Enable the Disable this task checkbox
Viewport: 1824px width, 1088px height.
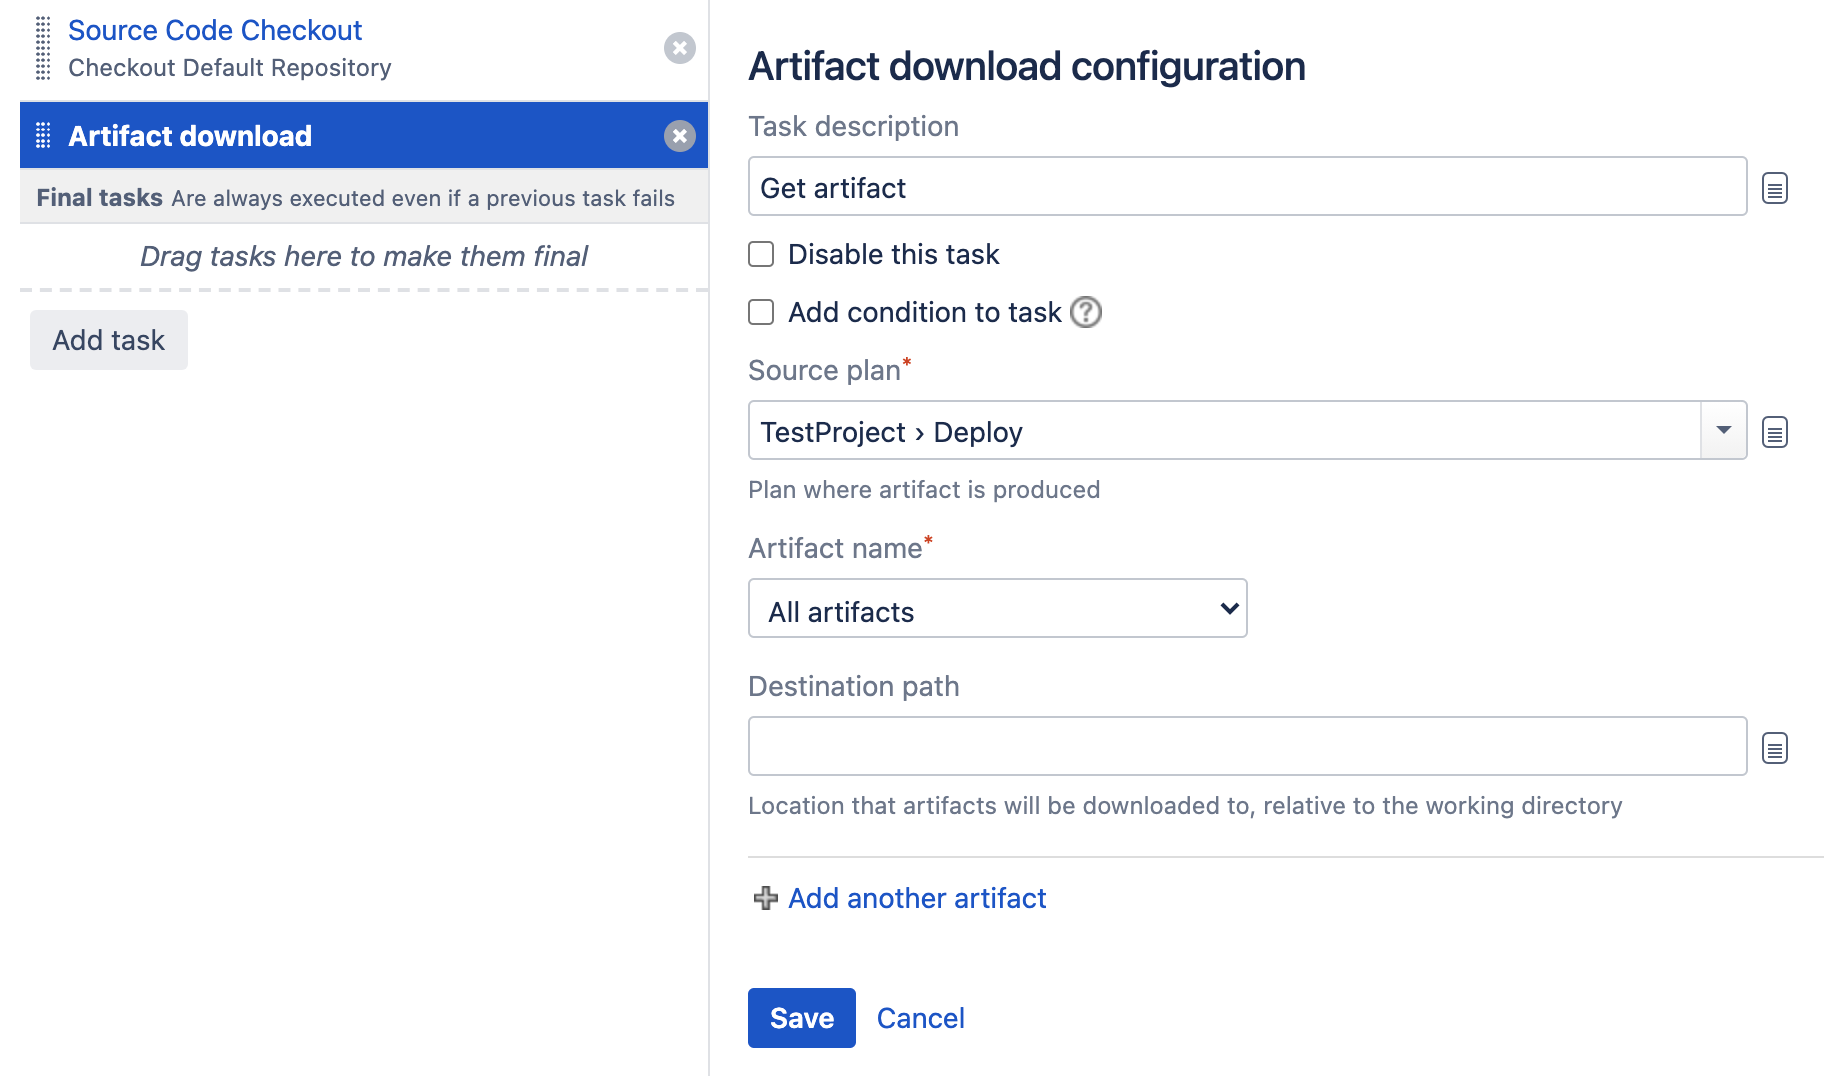pos(760,254)
